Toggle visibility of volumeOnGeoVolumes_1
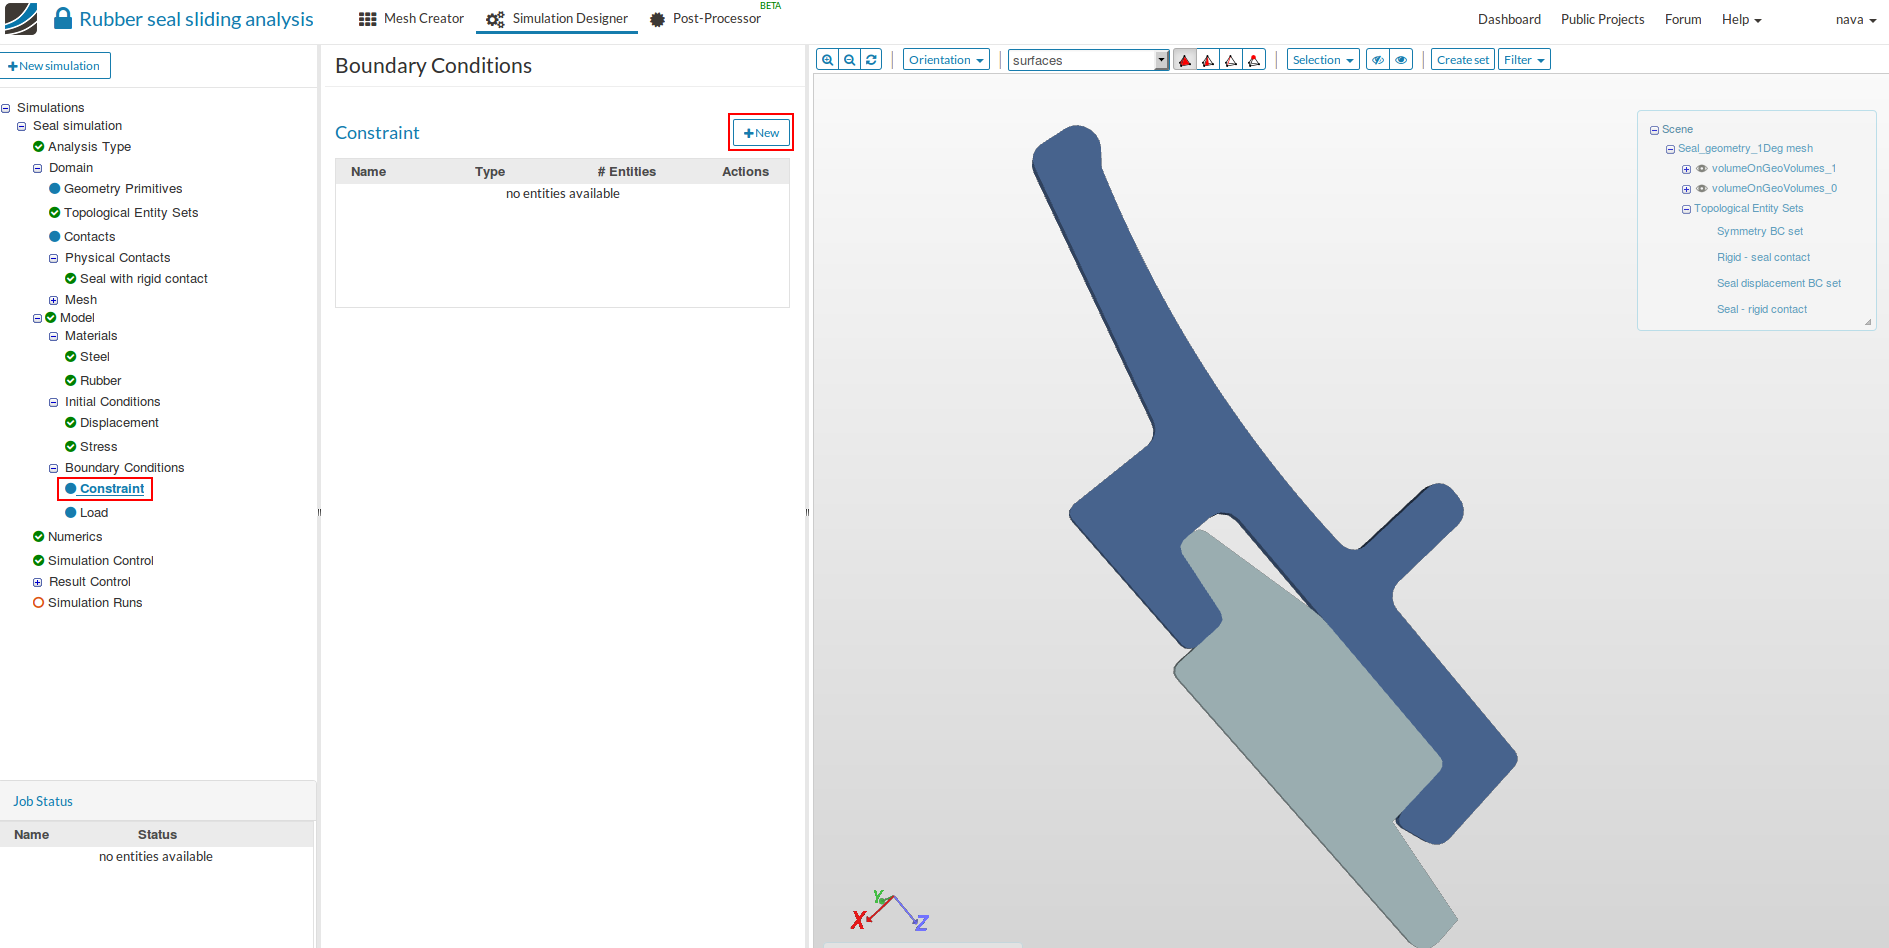This screenshot has height=948, width=1889. click(x=1702, y=169)
